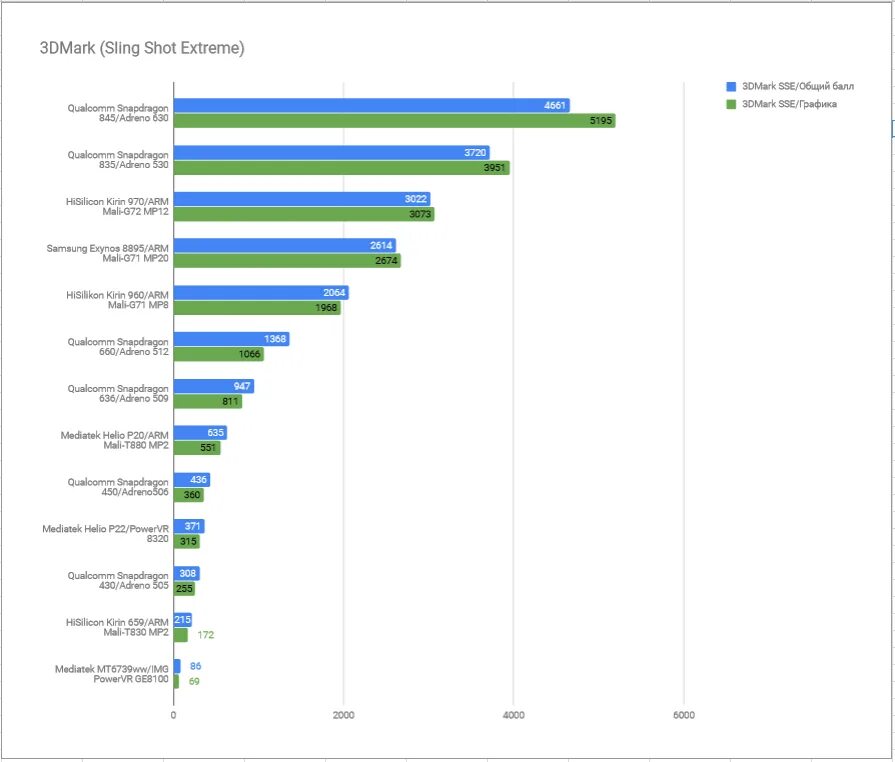
Task: Select the blue bar with value 3022
Action: (x=302, y=199)
